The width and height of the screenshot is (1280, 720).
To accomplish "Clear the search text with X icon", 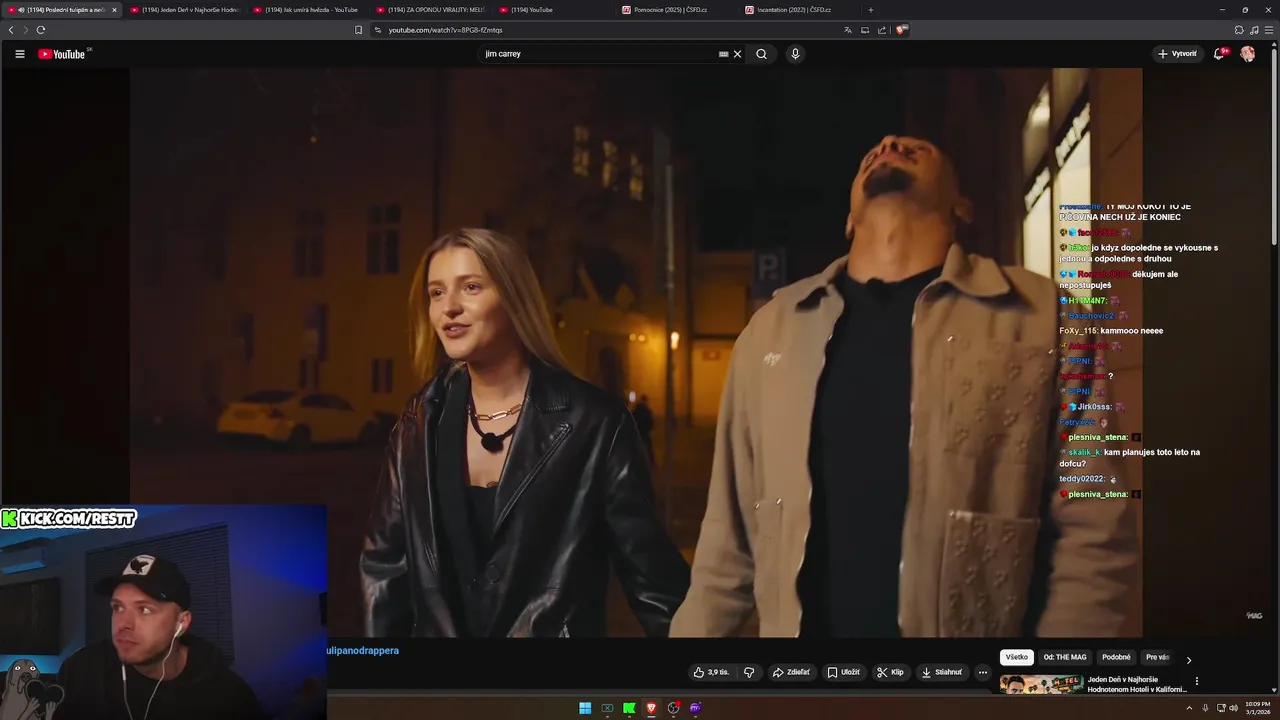I will (738, 54).
